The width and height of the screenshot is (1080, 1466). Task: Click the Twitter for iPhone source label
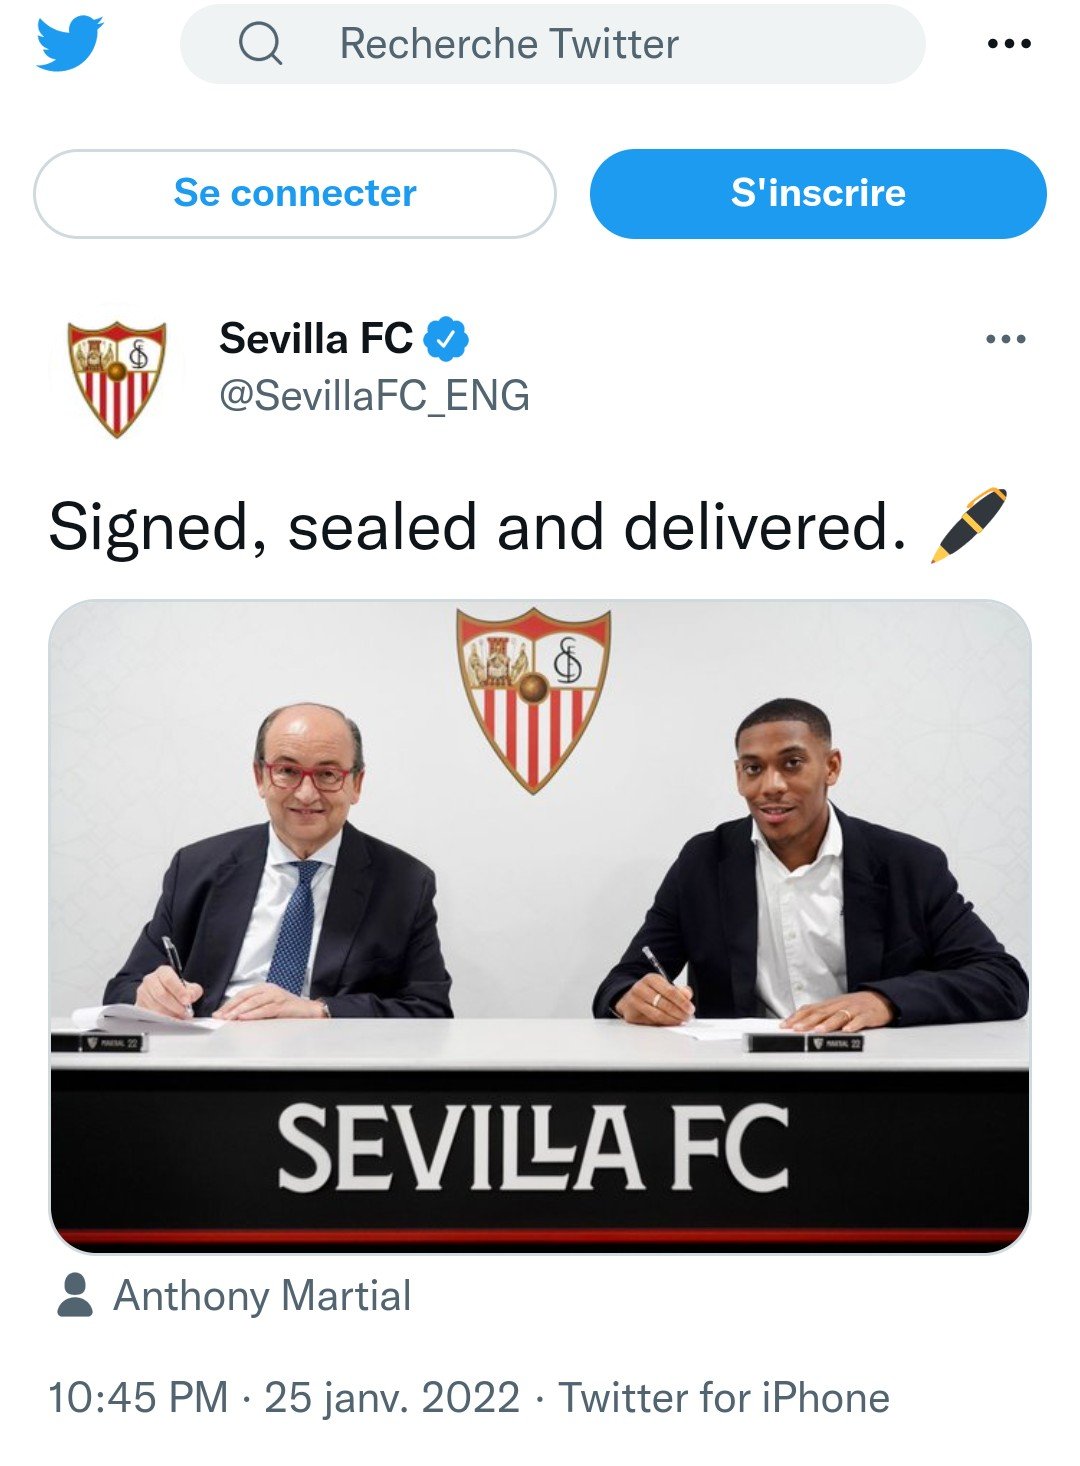(x=724, y=1397)
